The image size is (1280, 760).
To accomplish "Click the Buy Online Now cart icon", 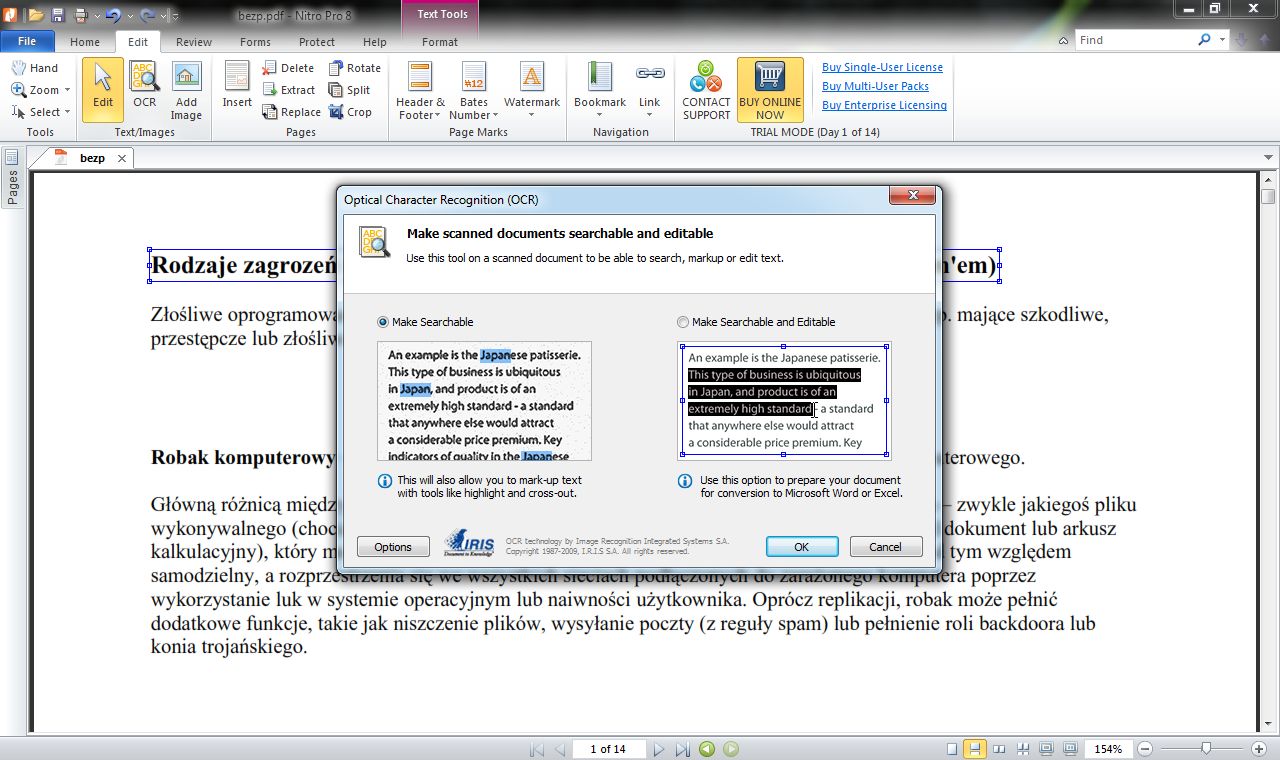I will 770,90.
